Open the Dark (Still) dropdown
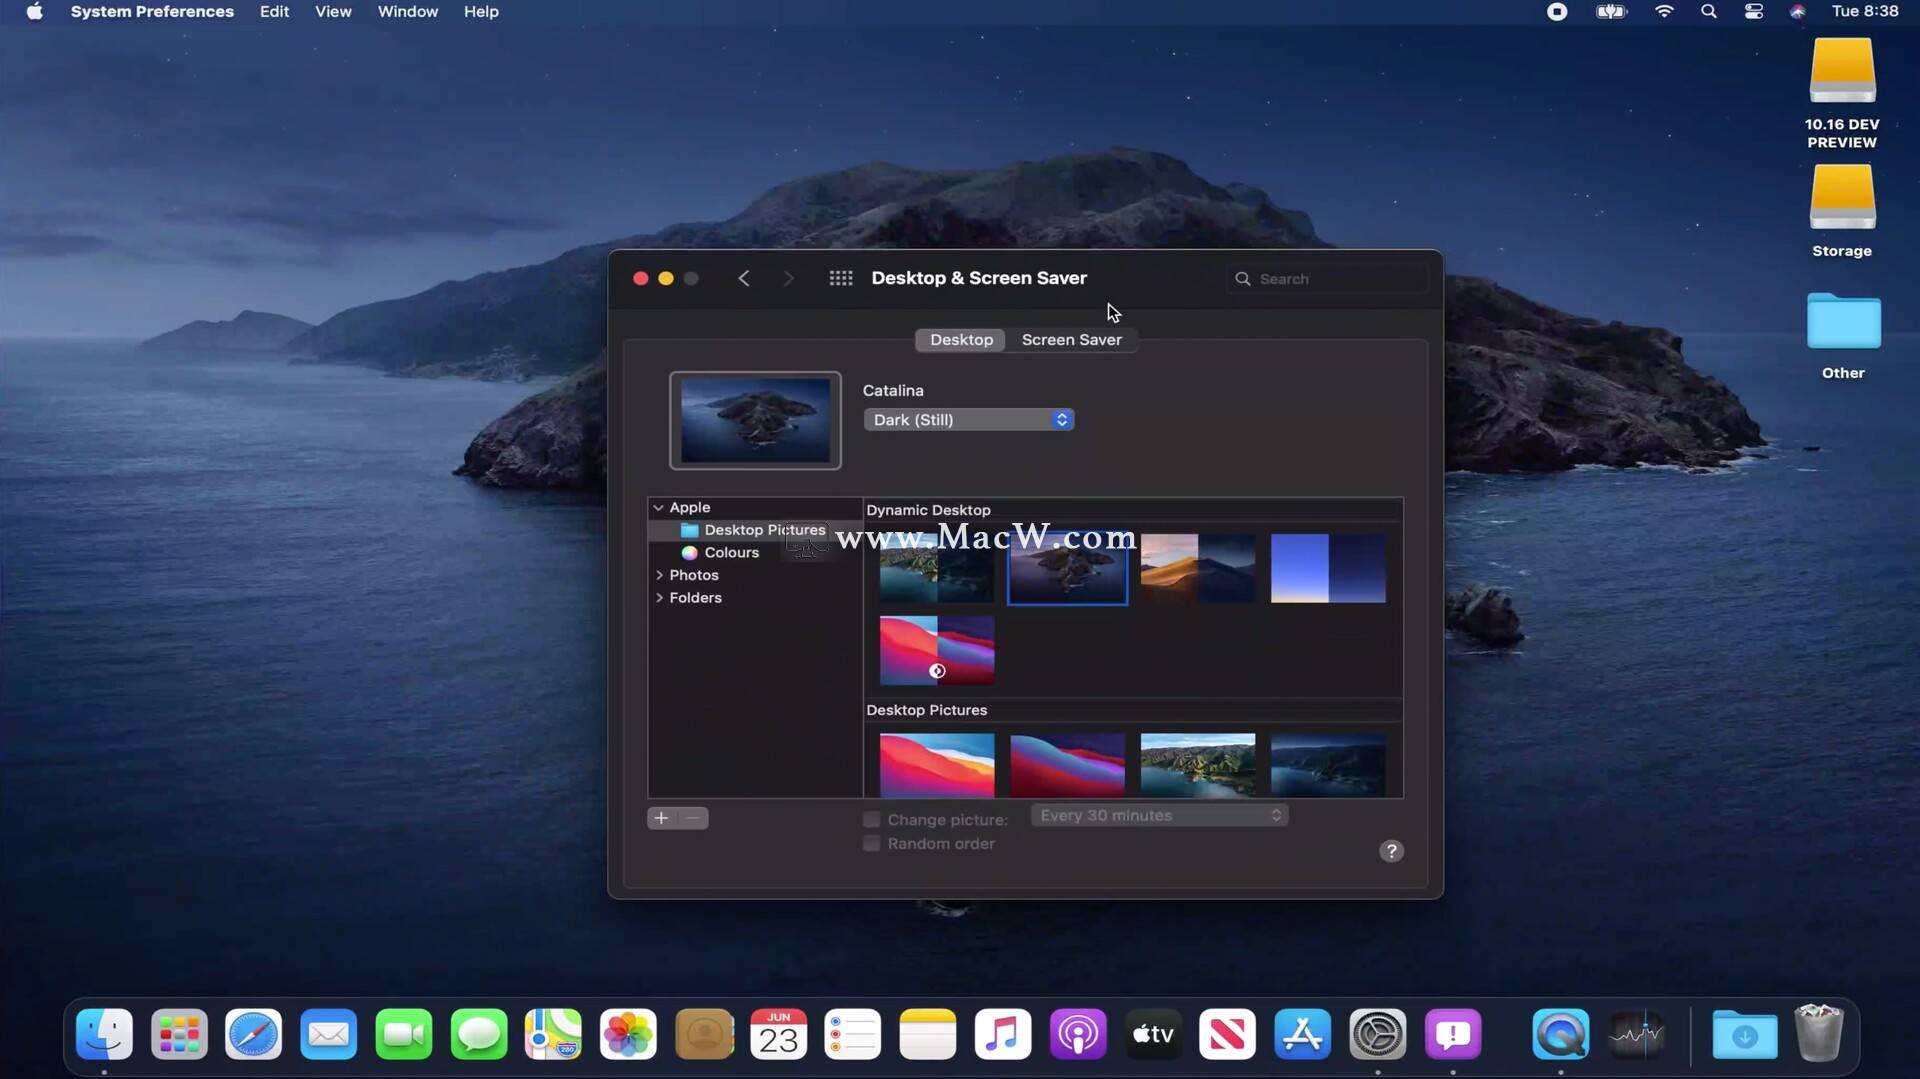The height and width of the screenshot is (1079, 1920). 968,420
